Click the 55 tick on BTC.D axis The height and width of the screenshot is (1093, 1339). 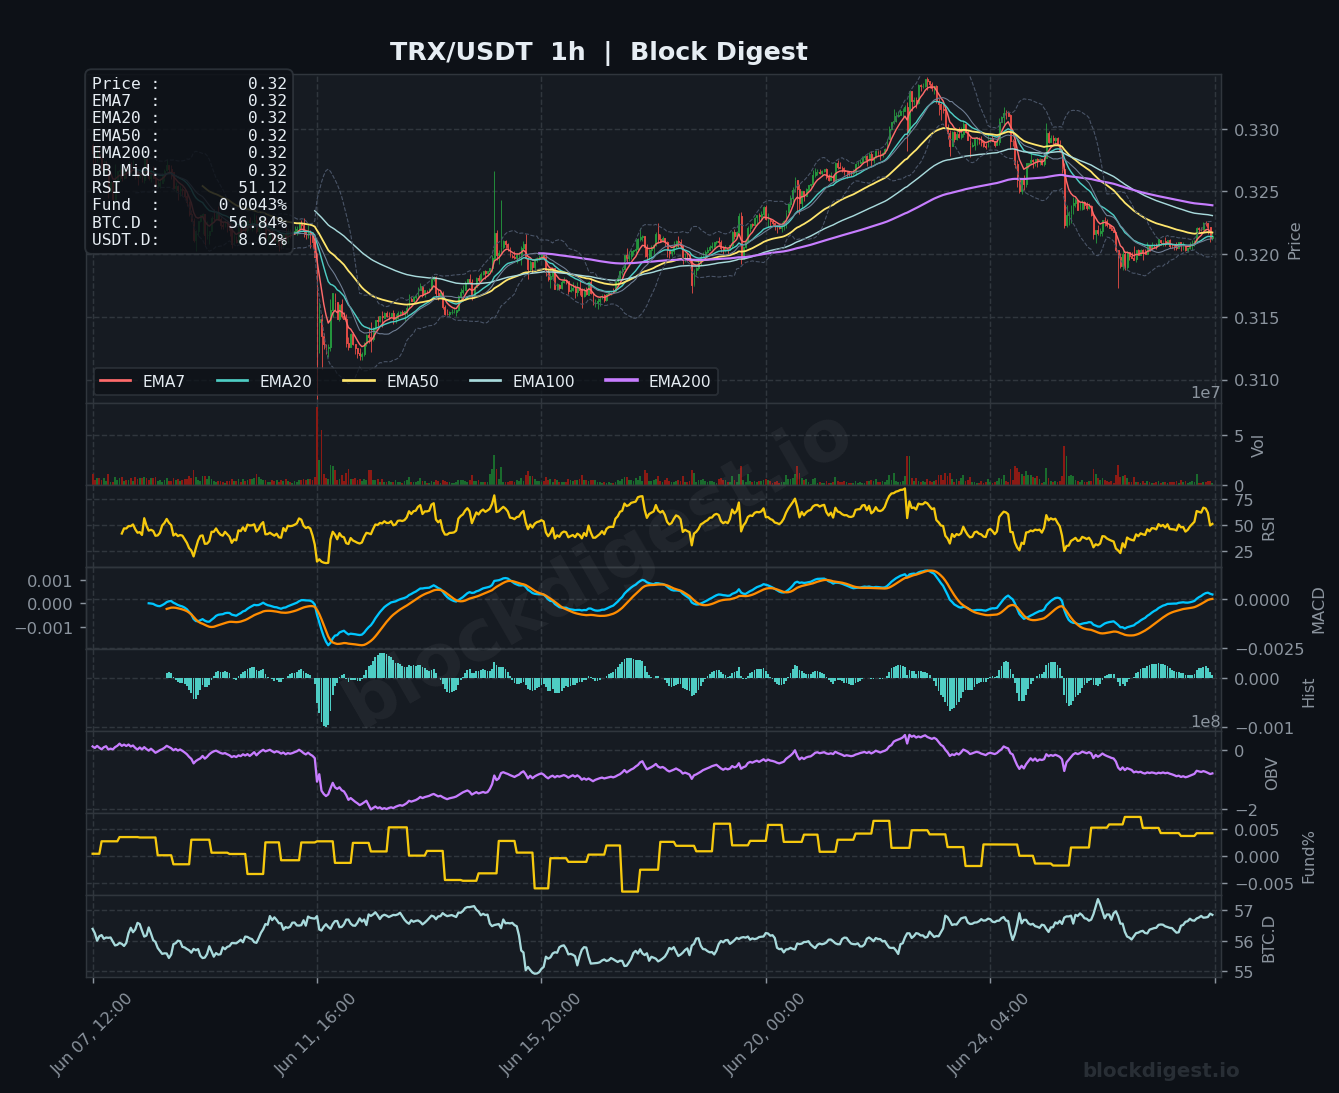point(1244,972)
